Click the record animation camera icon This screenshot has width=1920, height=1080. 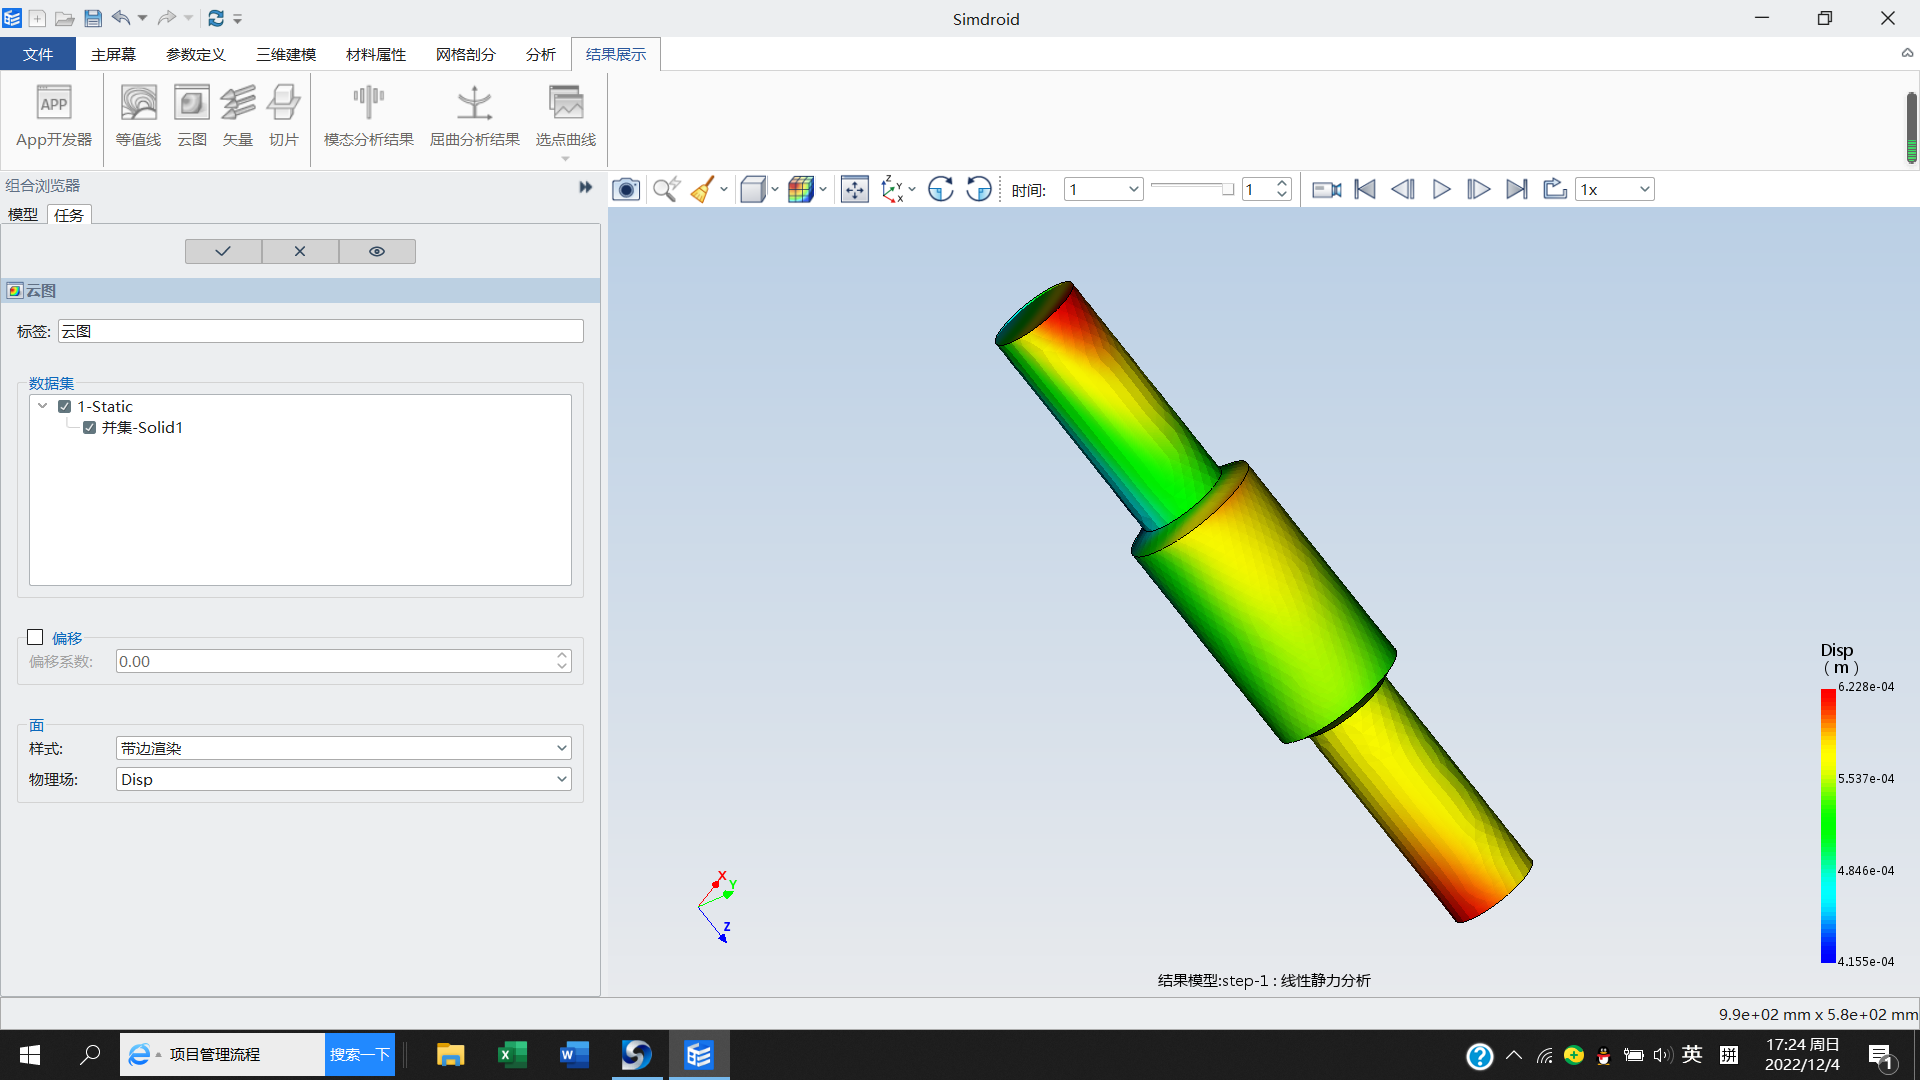coord(1327,189)
